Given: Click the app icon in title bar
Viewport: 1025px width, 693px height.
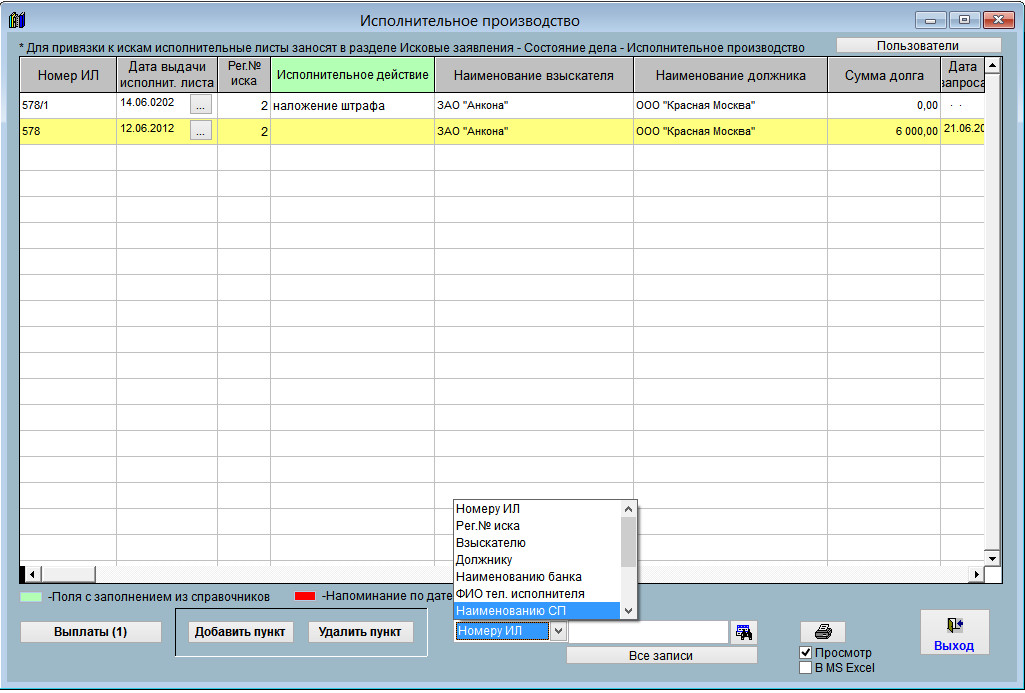Looking at the screenshot, I should [17, 20].
